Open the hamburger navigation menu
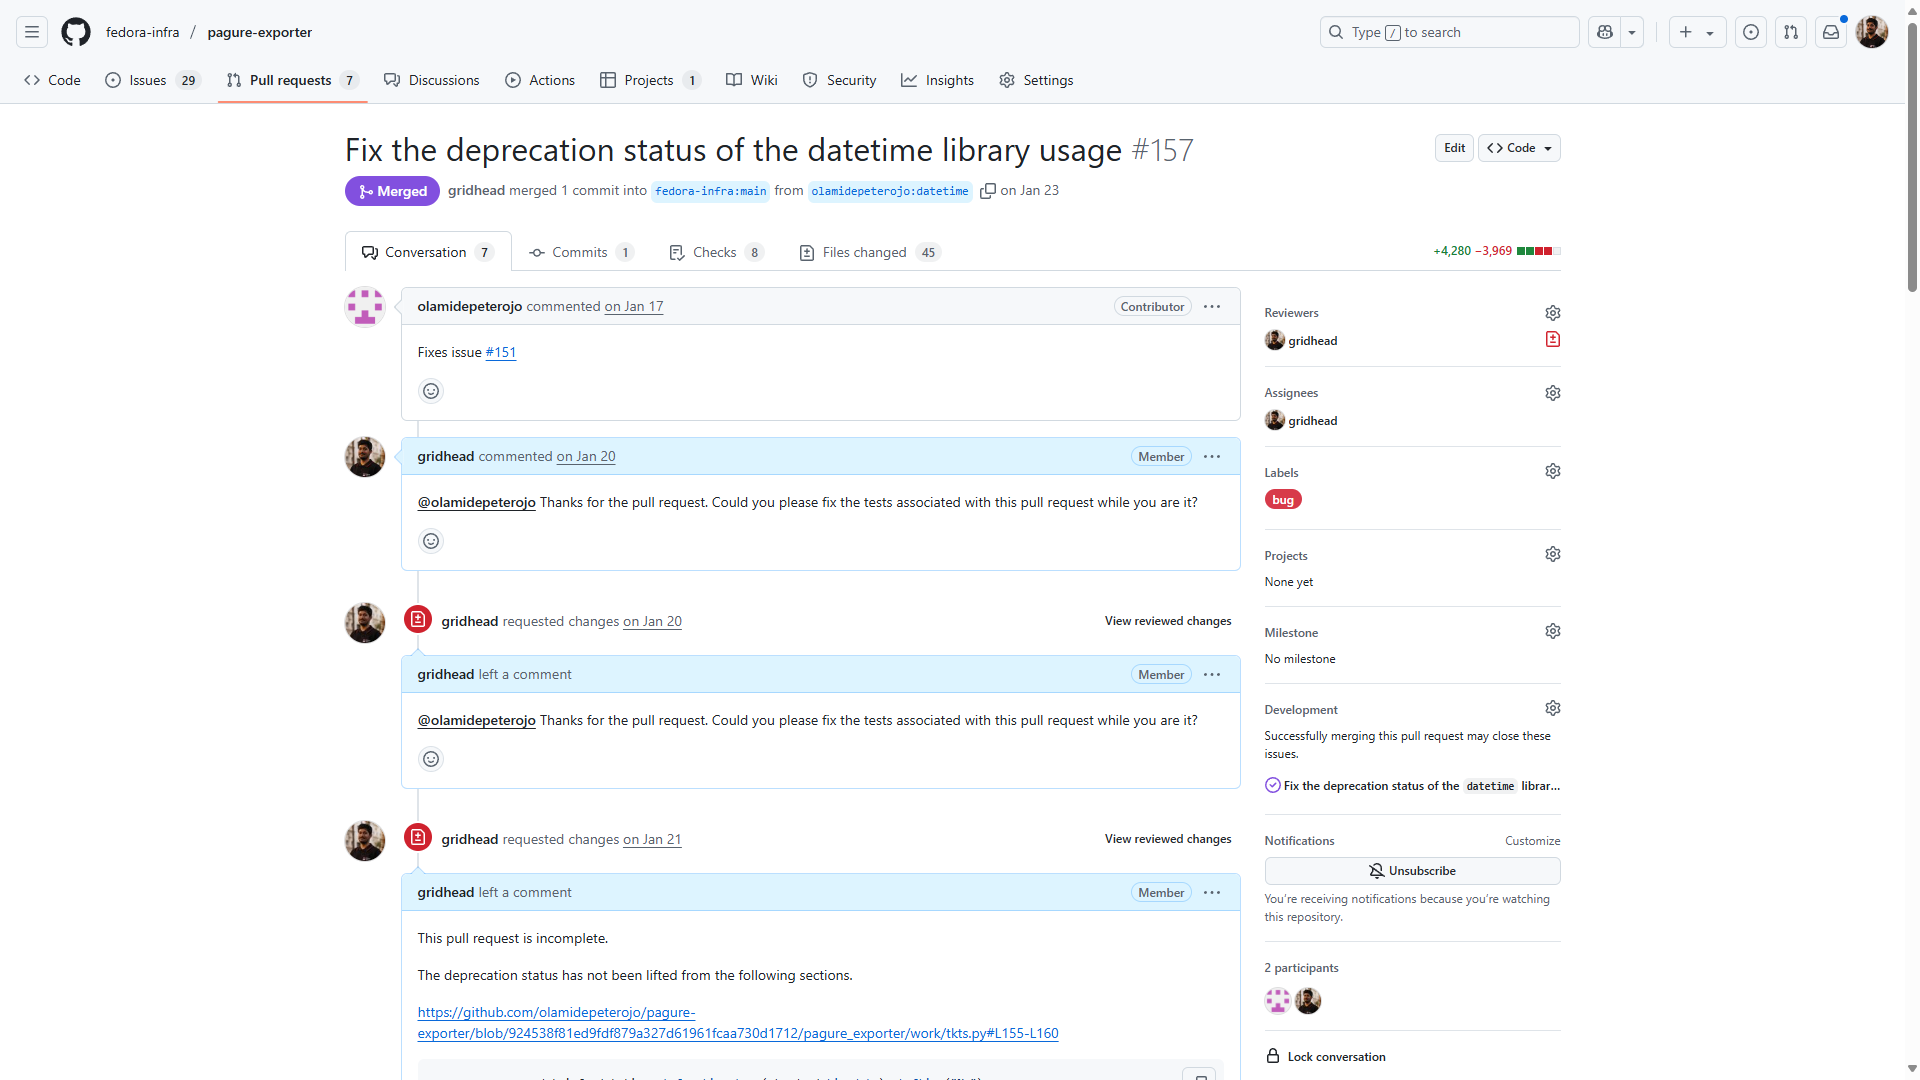1920x1080 pixels. click(x=32, y=32)
